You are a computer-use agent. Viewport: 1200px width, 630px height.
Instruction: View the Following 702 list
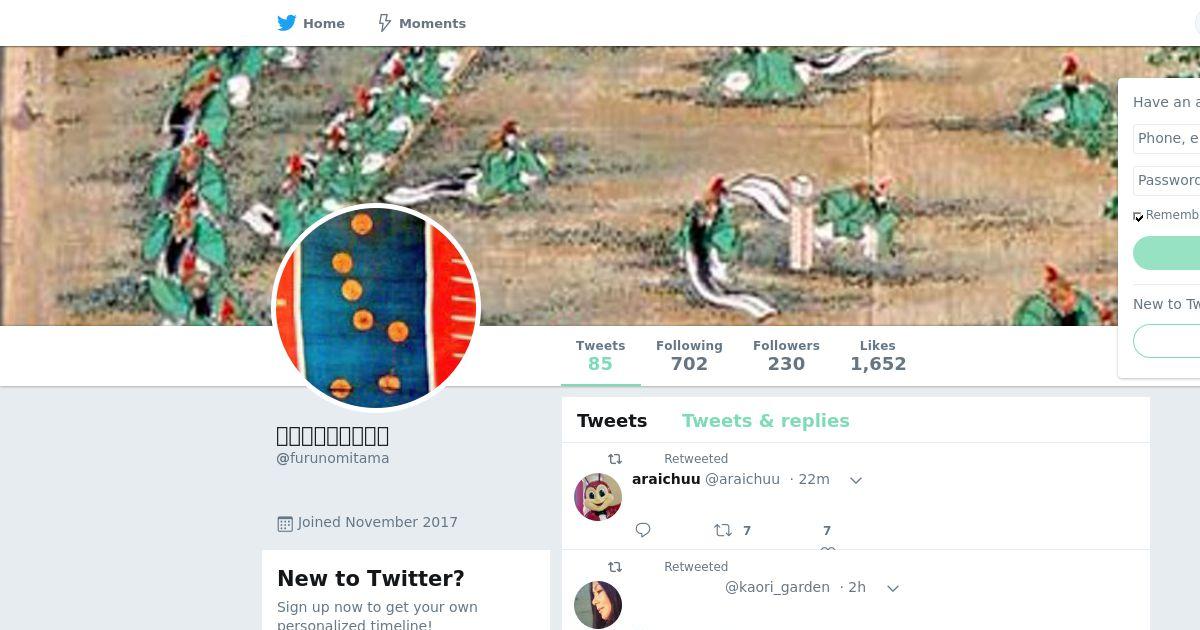pyautogui.click(x=689, y=355)
